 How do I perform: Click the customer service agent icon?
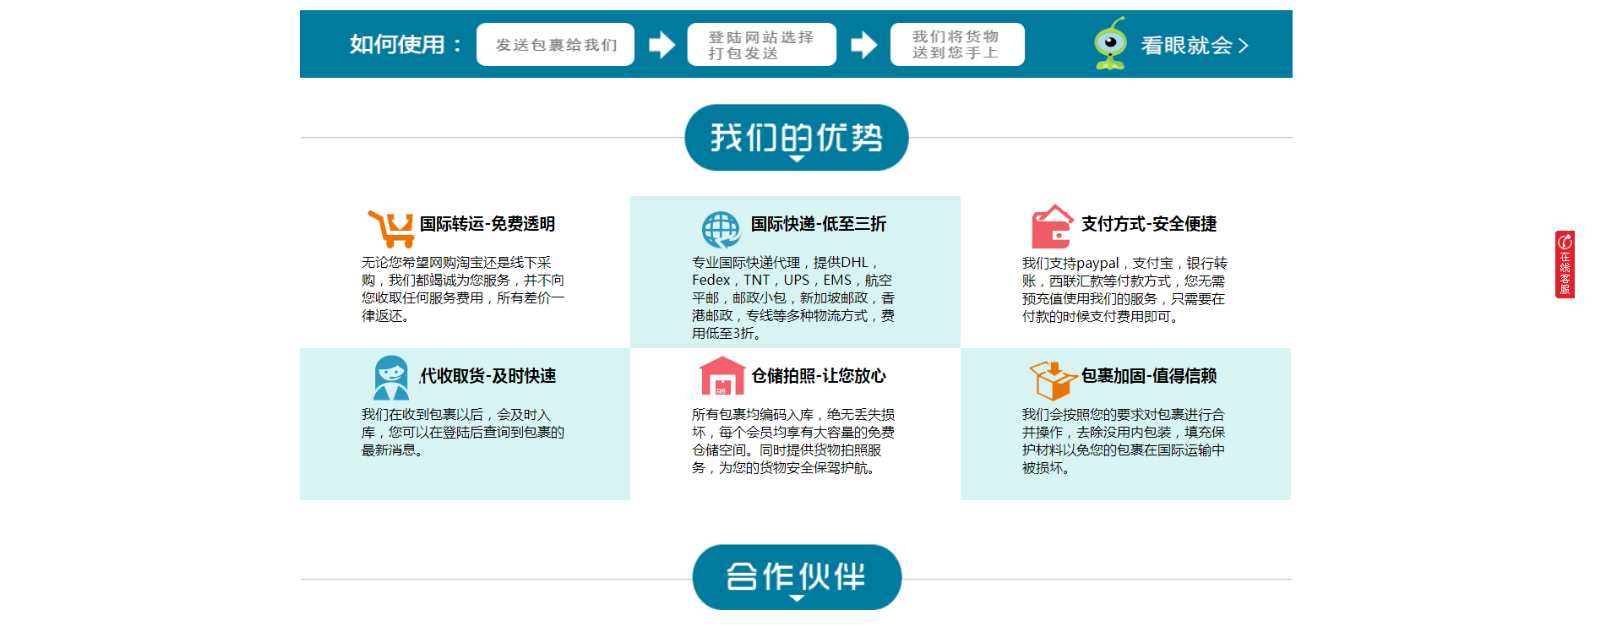click(391, 378)
